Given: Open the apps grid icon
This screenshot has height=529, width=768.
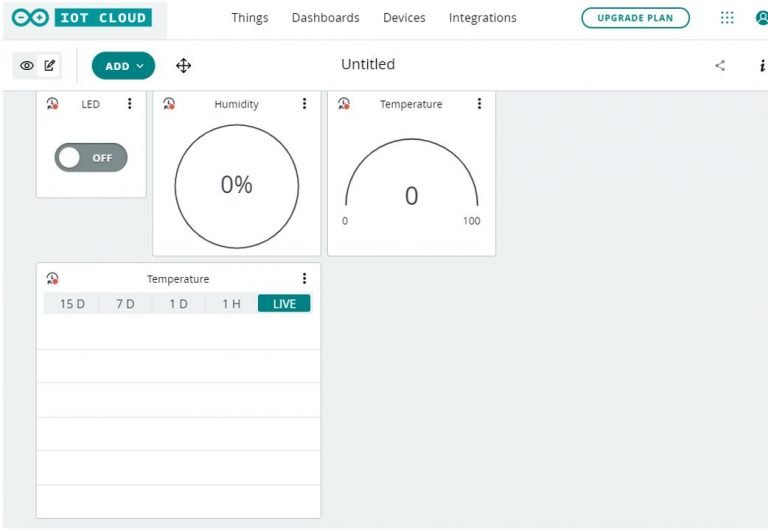Looking at the screenshot, I should click(x=727, y=18).
